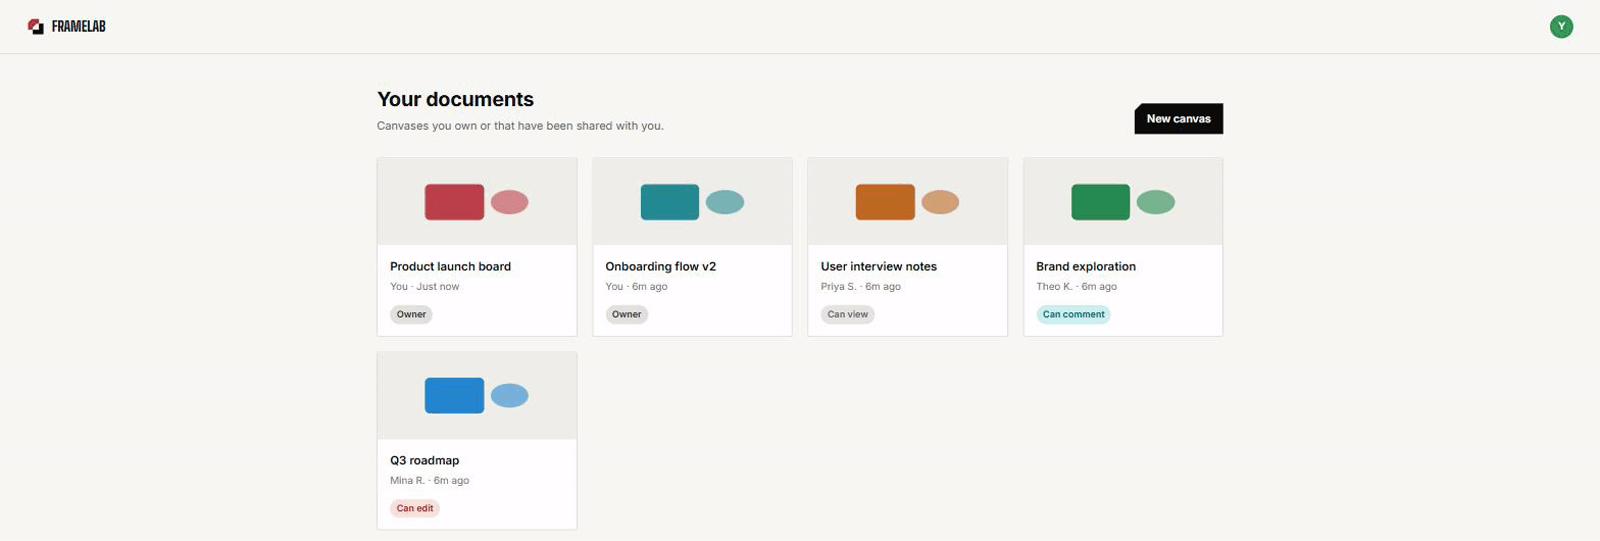Select the 'Onboarding flow v2' title
This screenshot has height=541, width=1600.
(x=661, y=267)
